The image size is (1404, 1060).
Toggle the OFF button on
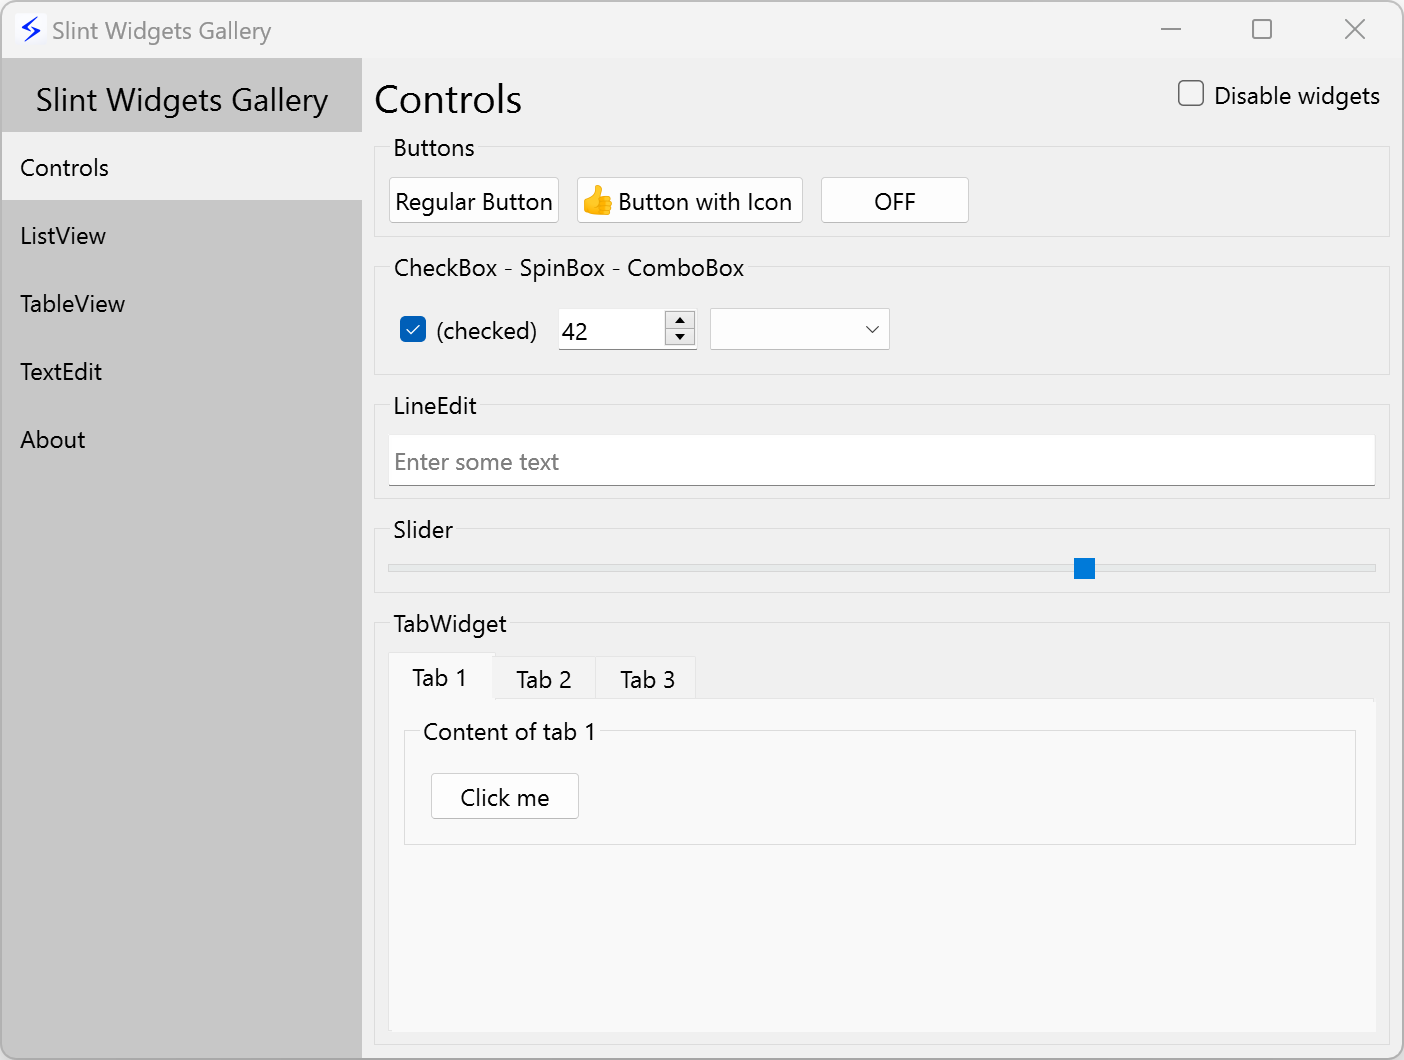pyautogui.click(x=894, y=201)
